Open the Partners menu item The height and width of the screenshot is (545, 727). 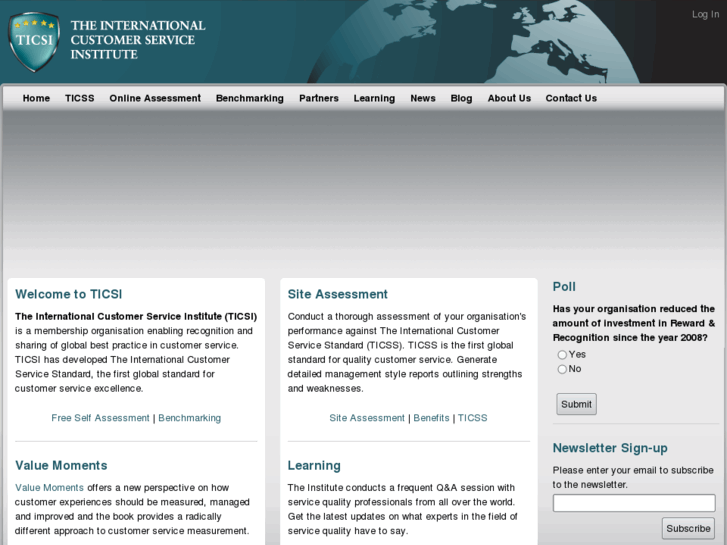pos(319,98)
